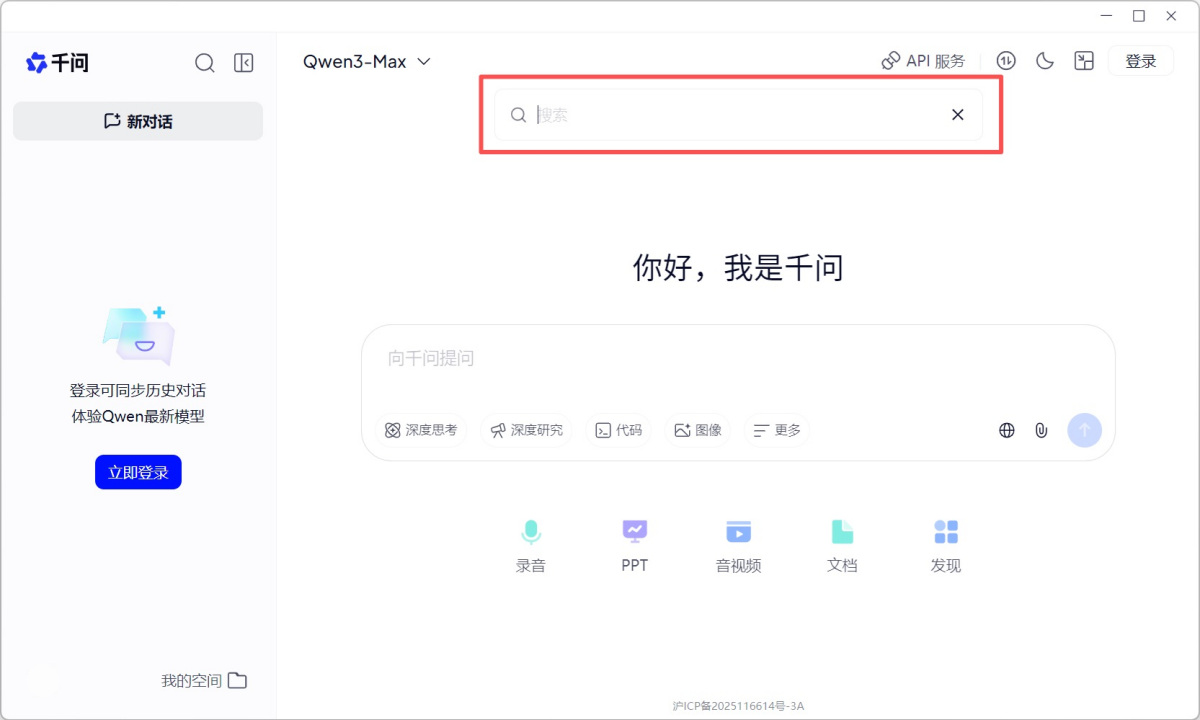Open 我的空间 folder in the sidebar

click(204, 681)
